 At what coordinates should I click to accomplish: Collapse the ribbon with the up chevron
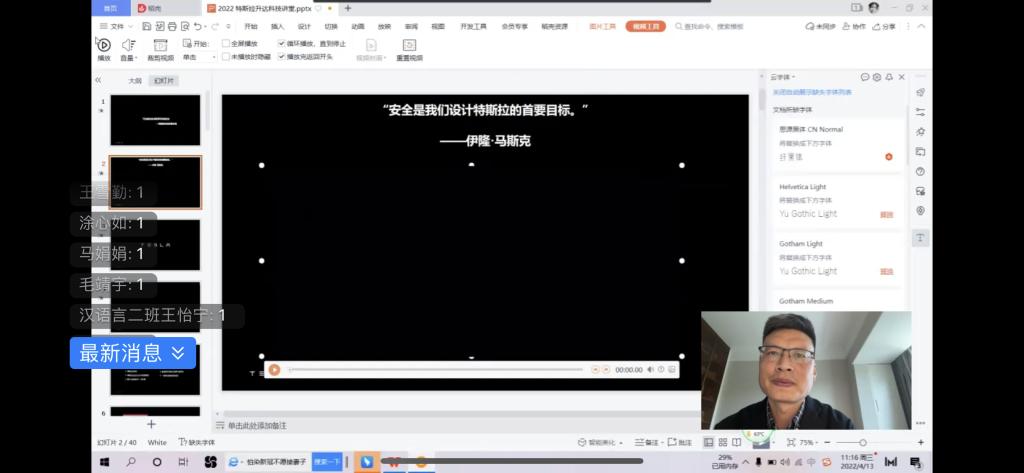(x=921, y=26)
